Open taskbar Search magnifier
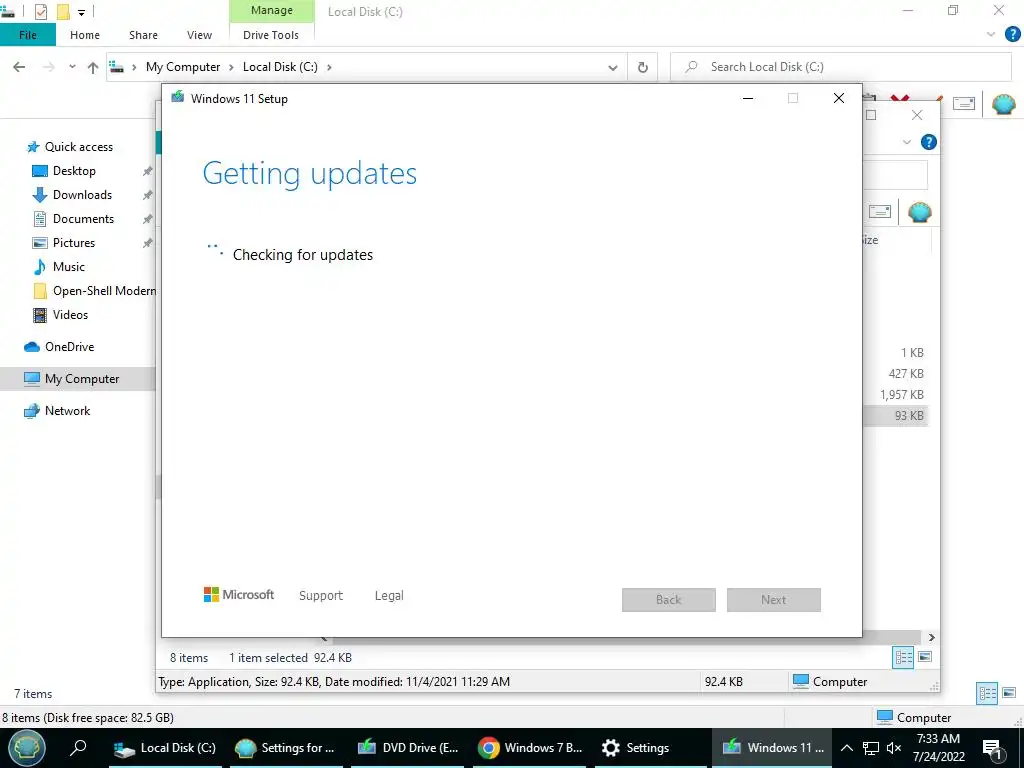The image size is (1024, 768). [x=78, y=748]
